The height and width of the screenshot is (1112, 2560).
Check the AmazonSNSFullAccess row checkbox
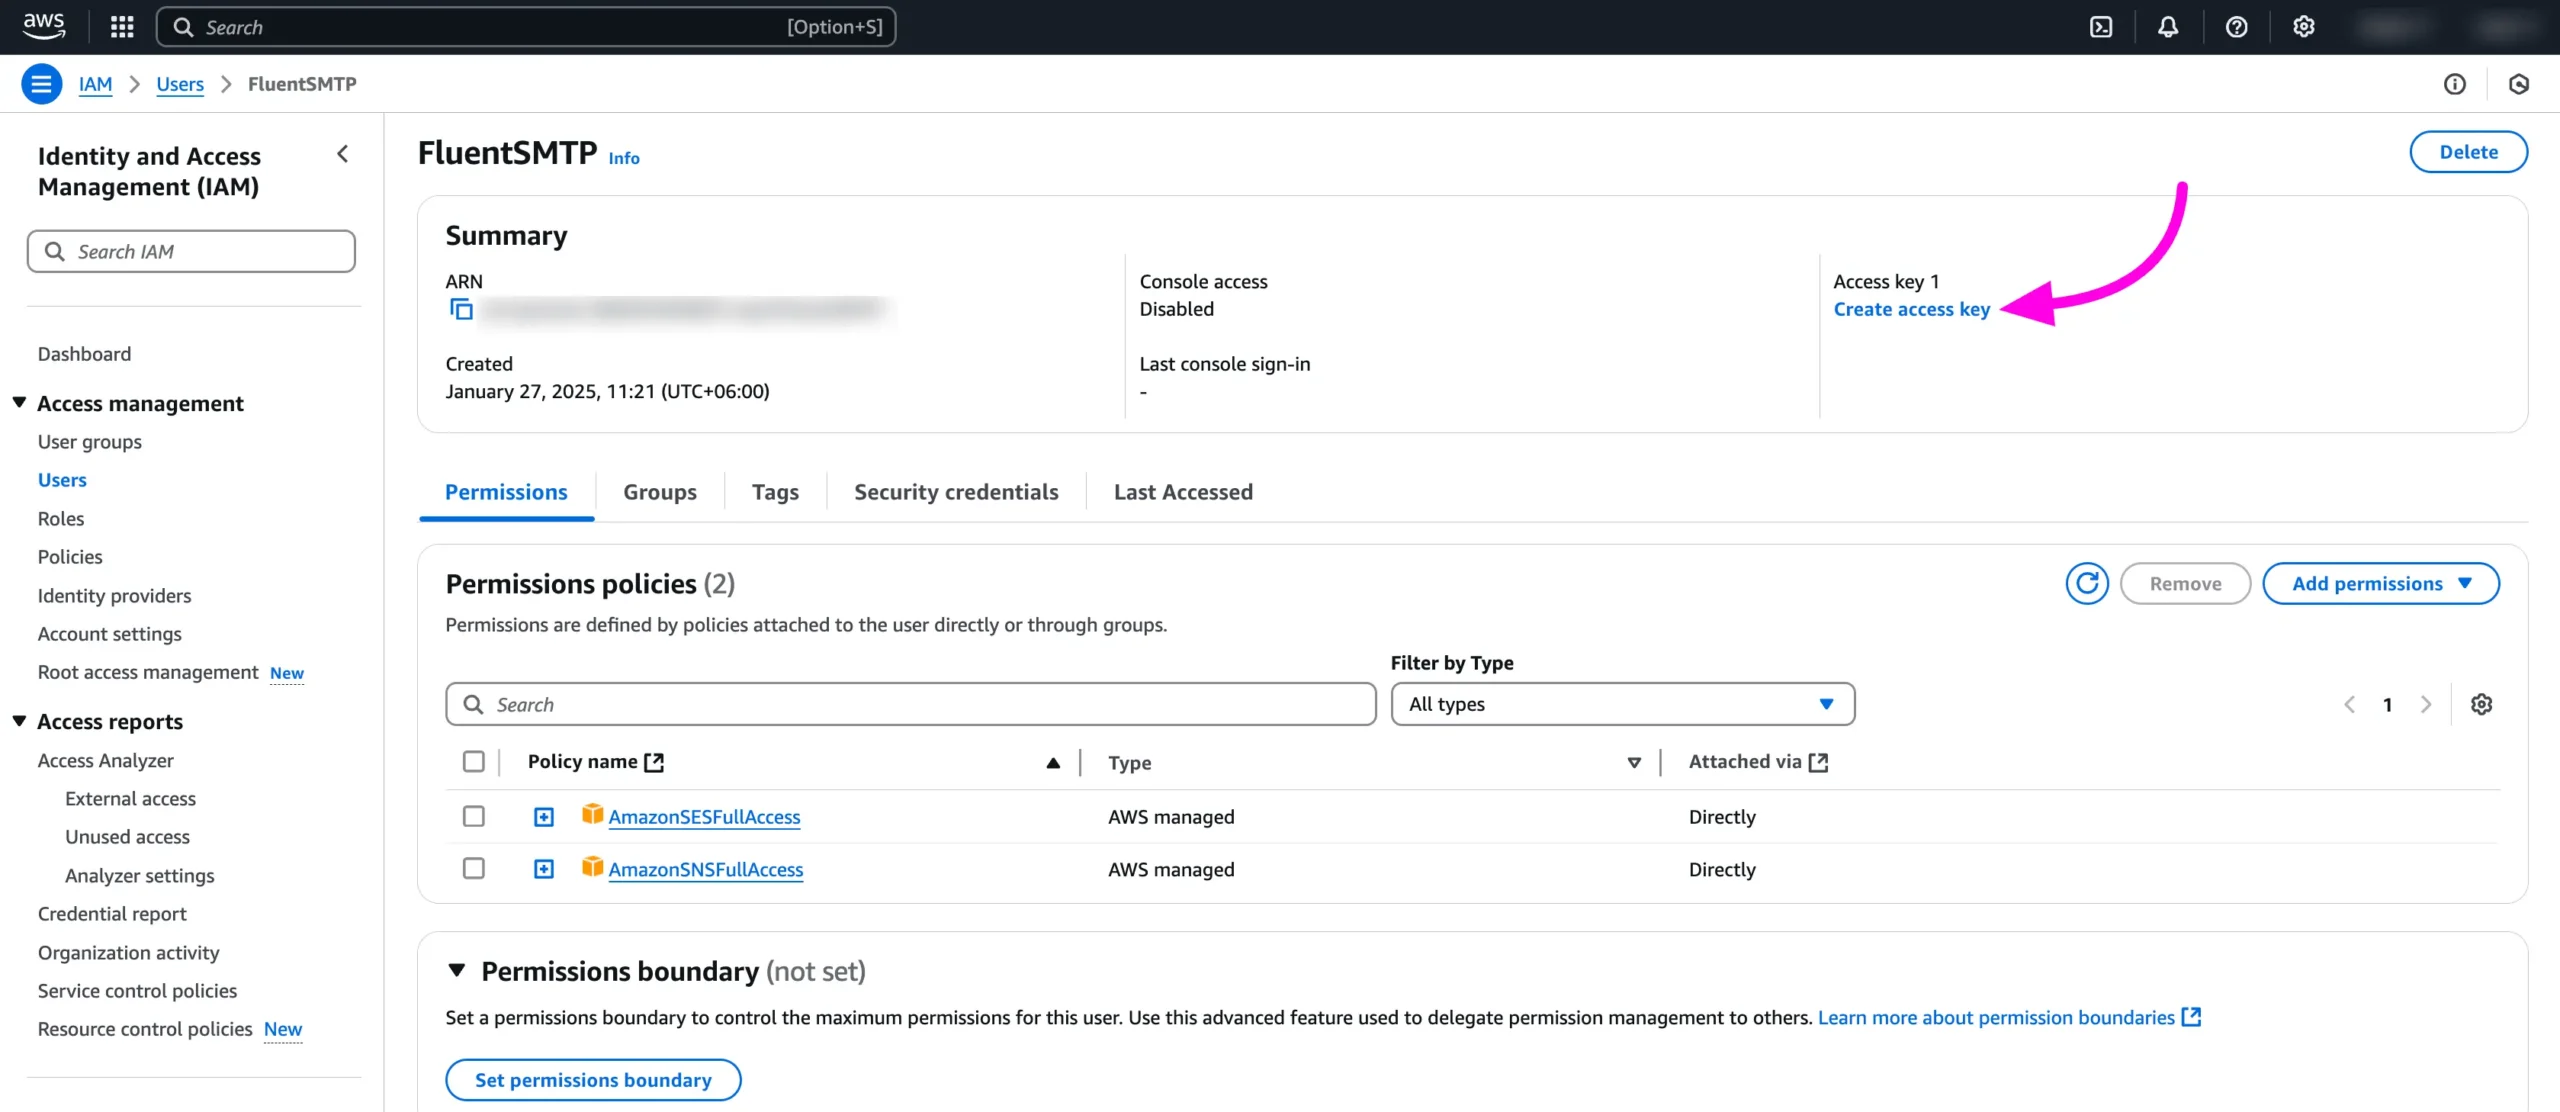pos(474,868)
